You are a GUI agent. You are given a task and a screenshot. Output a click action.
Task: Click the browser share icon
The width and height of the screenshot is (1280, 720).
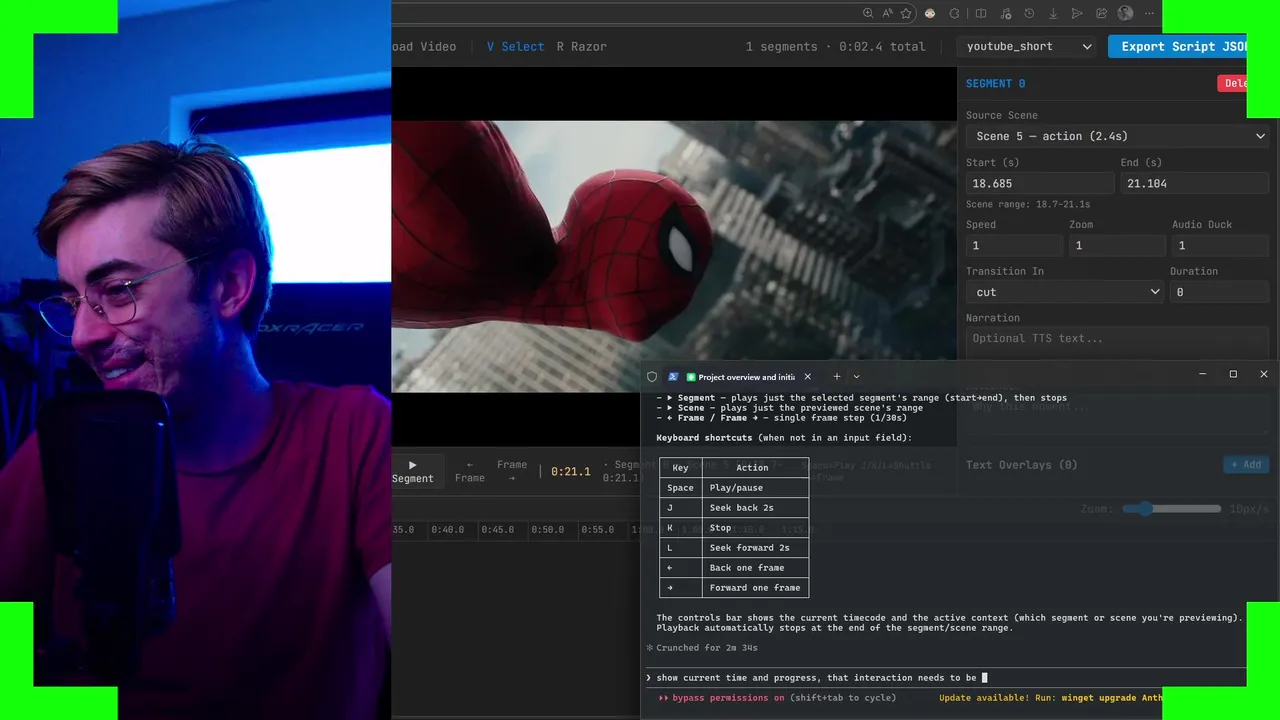[1101, 13]
